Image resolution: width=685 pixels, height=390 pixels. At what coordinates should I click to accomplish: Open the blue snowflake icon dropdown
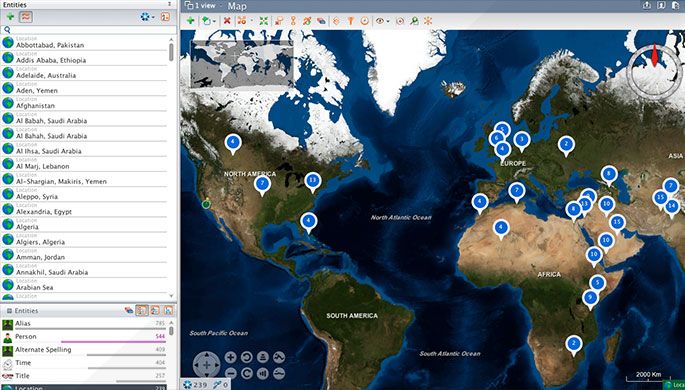(147, 17)
